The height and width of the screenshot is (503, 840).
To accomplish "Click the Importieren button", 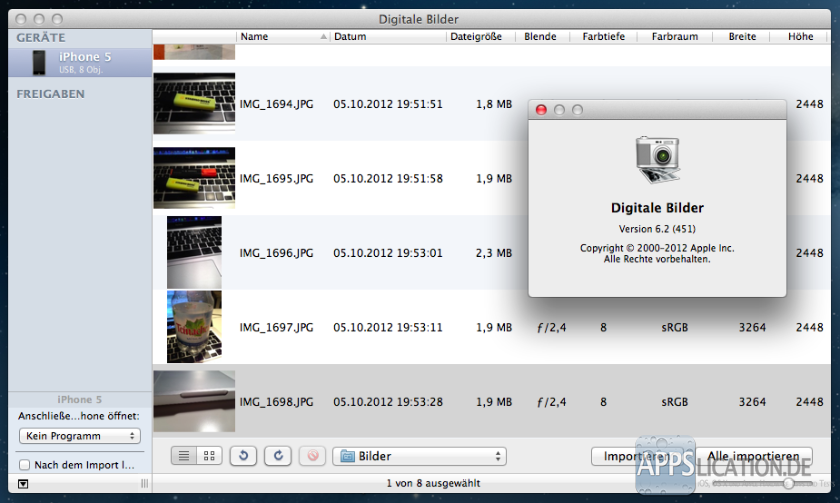I will [x=638, y=456].
